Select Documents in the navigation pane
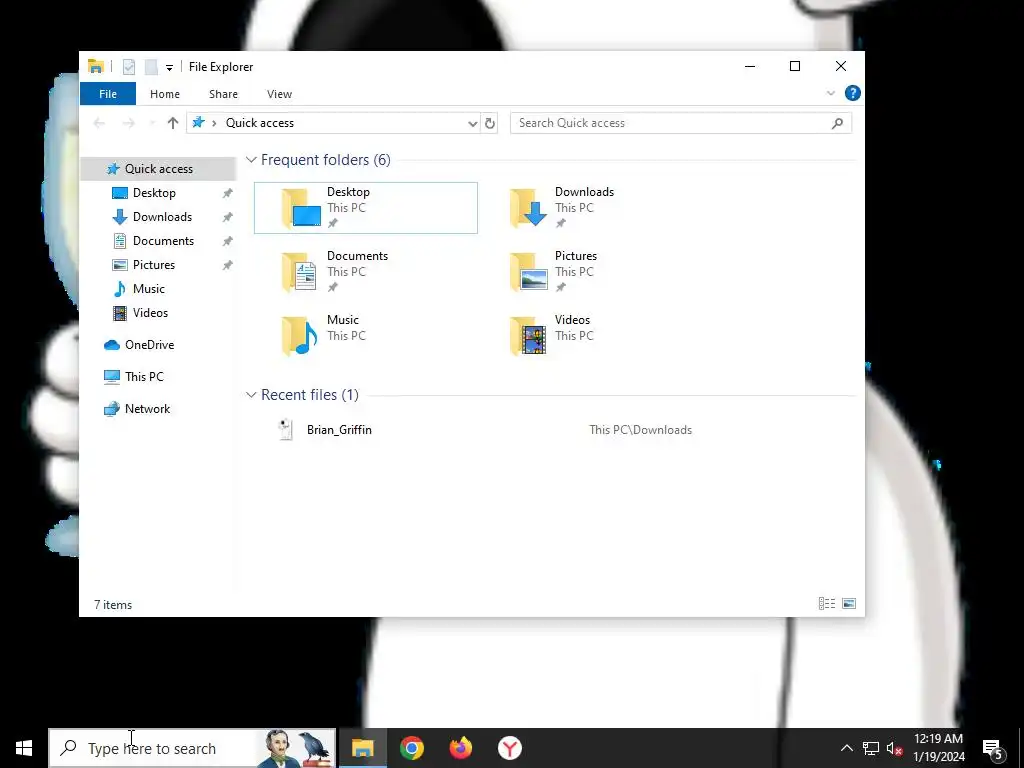This screenshot has width=1024, height=768. point(163,241)
